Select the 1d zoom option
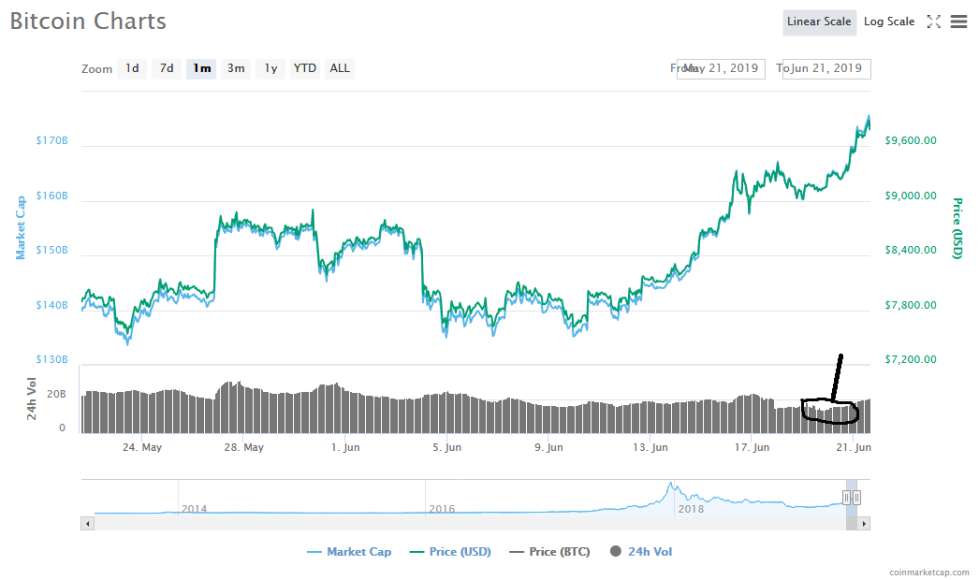 pyautogui.click(x=132, y=68)
